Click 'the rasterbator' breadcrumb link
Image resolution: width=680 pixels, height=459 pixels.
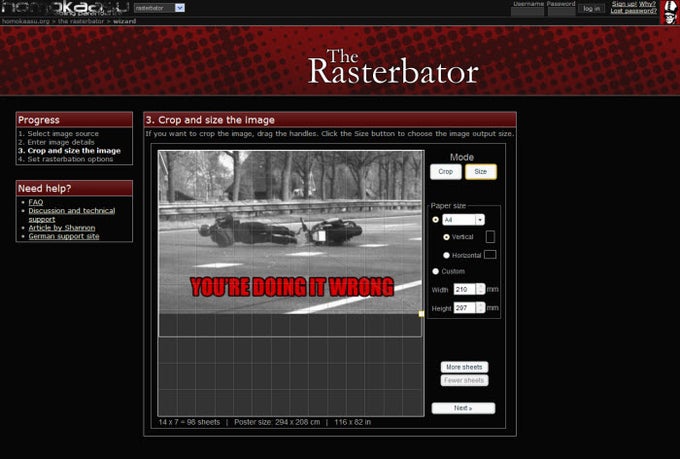coord(81,21)
